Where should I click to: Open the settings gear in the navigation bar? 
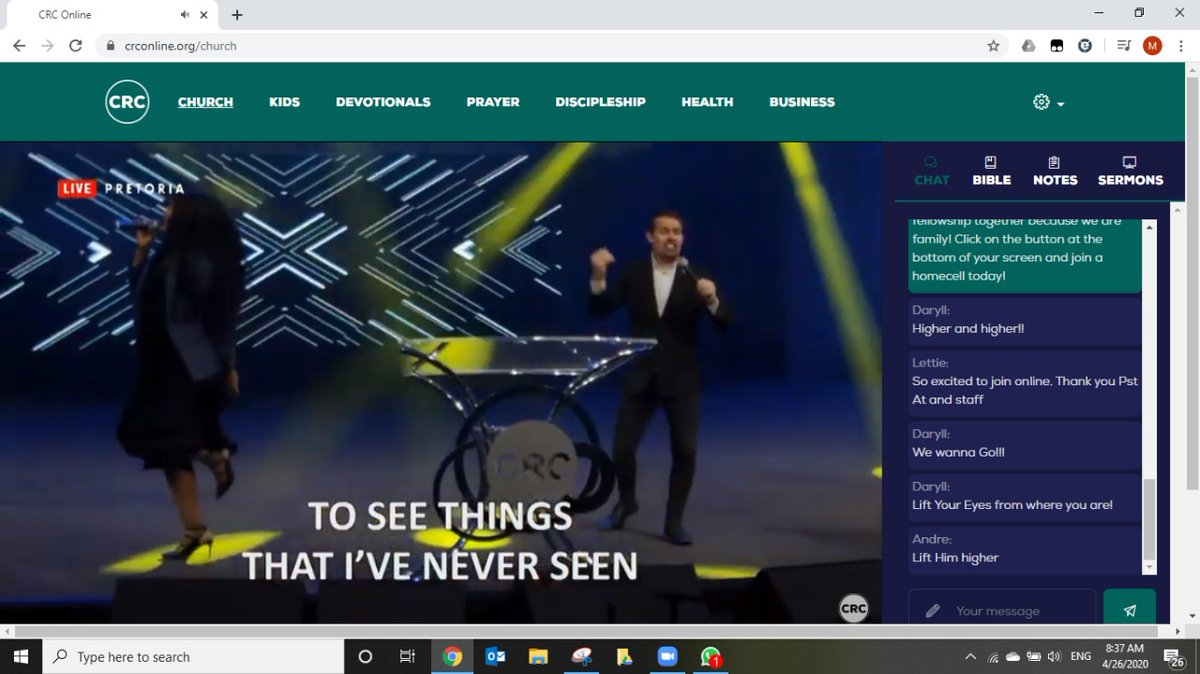(1040, 101)
